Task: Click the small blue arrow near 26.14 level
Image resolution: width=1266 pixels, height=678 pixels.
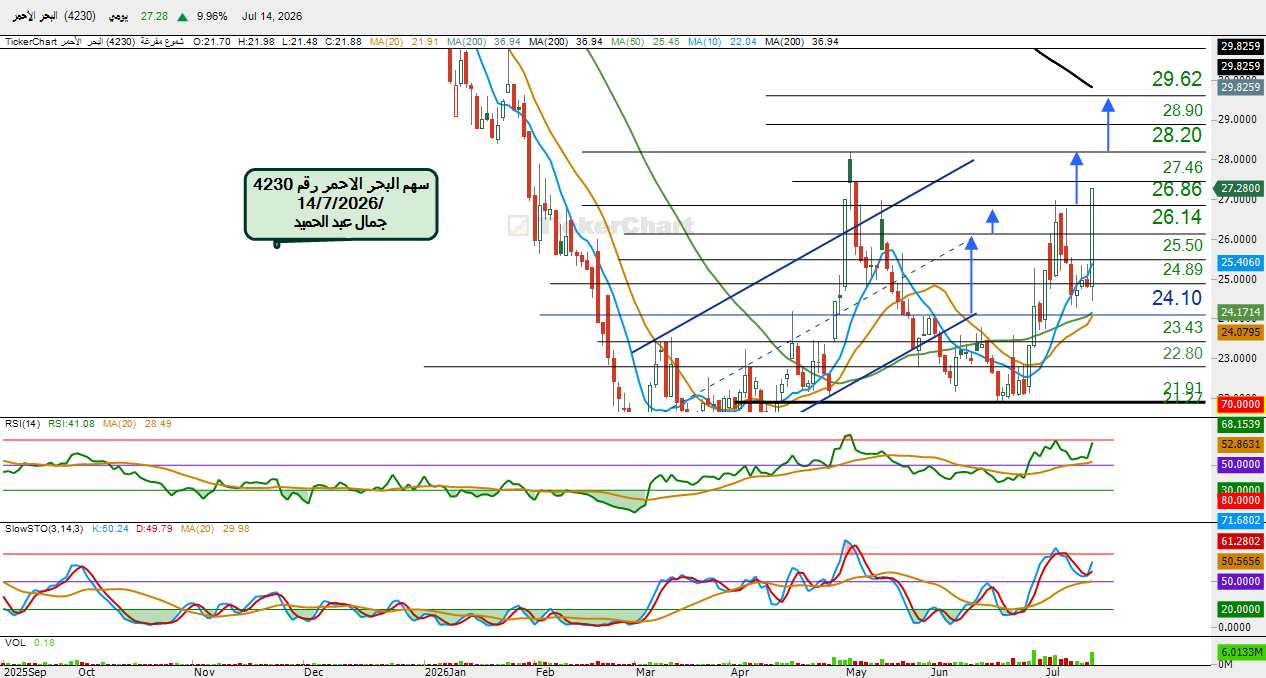Action: pyautogui.click(x=992, y=221)
